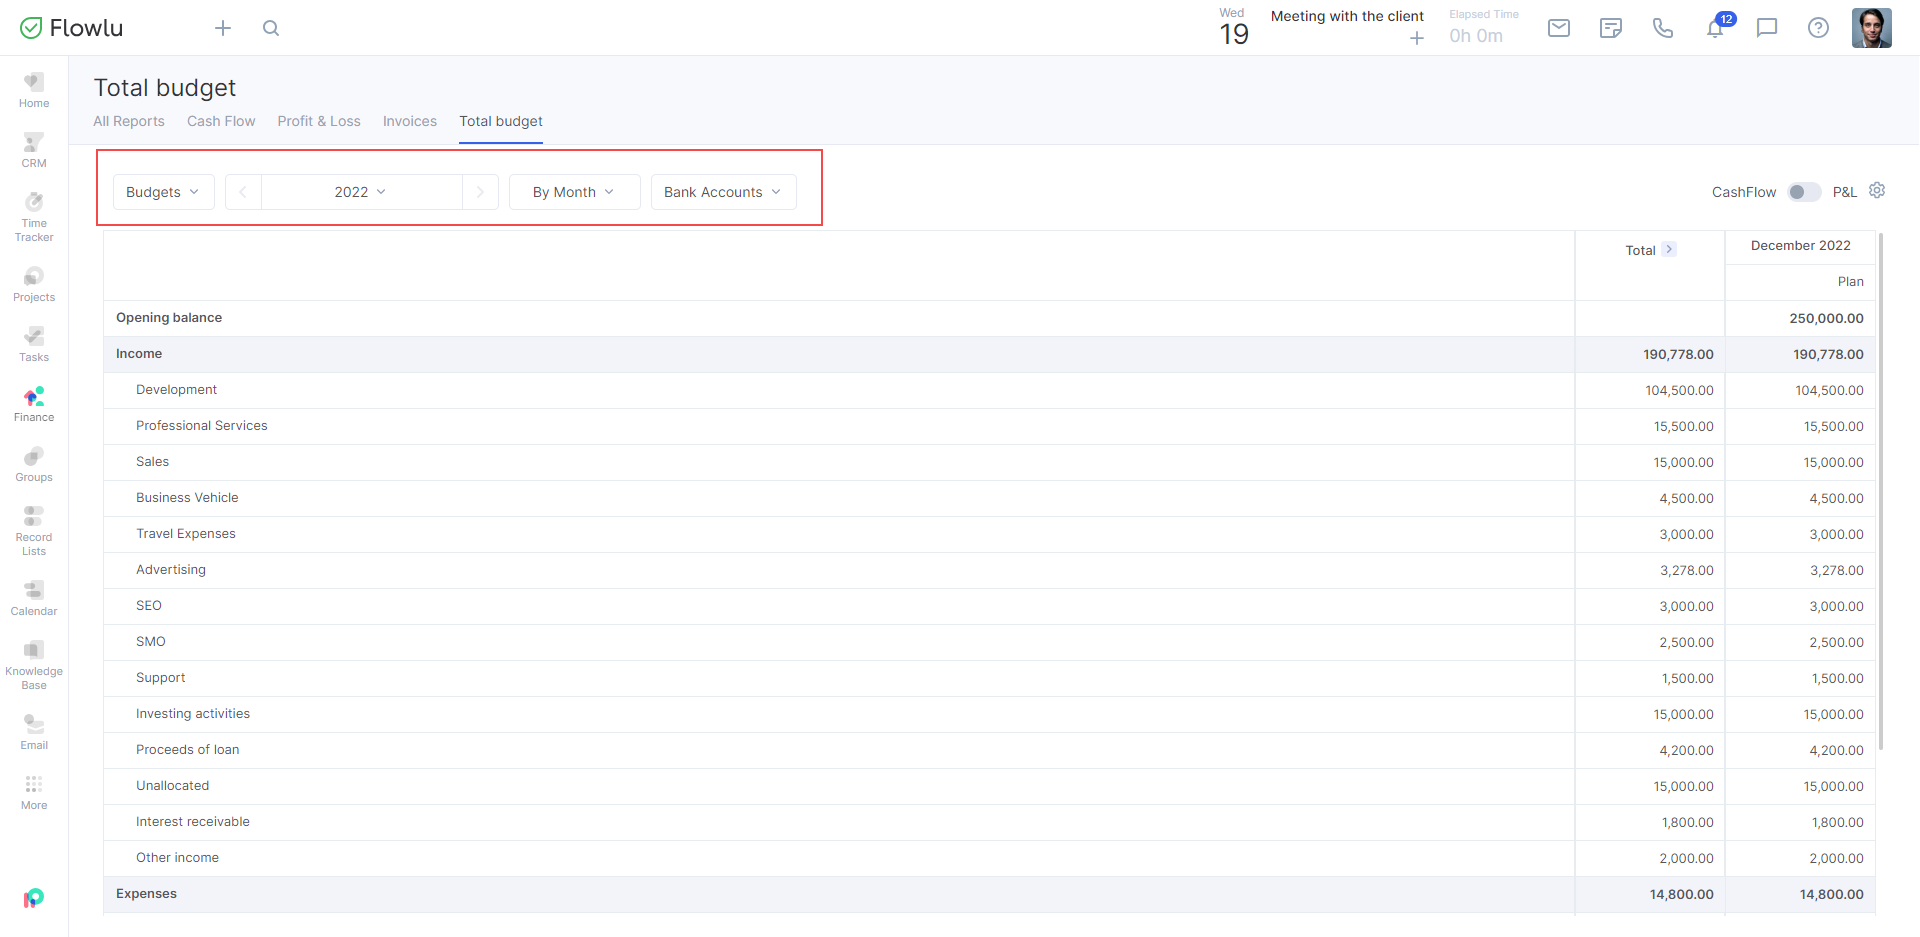Click the vertical scrollbar of the table
The image size is (1920, 937).
[1881, 490]
